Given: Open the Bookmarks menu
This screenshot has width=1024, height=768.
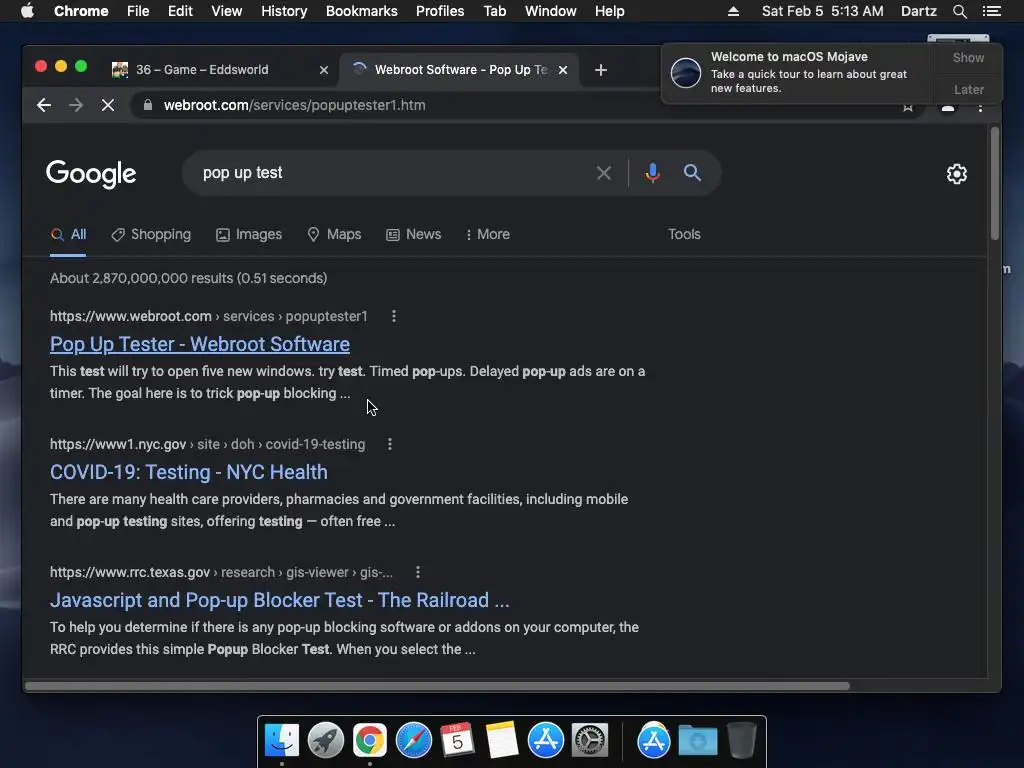Looking at the screenshot, I should (x=362, y=11).
